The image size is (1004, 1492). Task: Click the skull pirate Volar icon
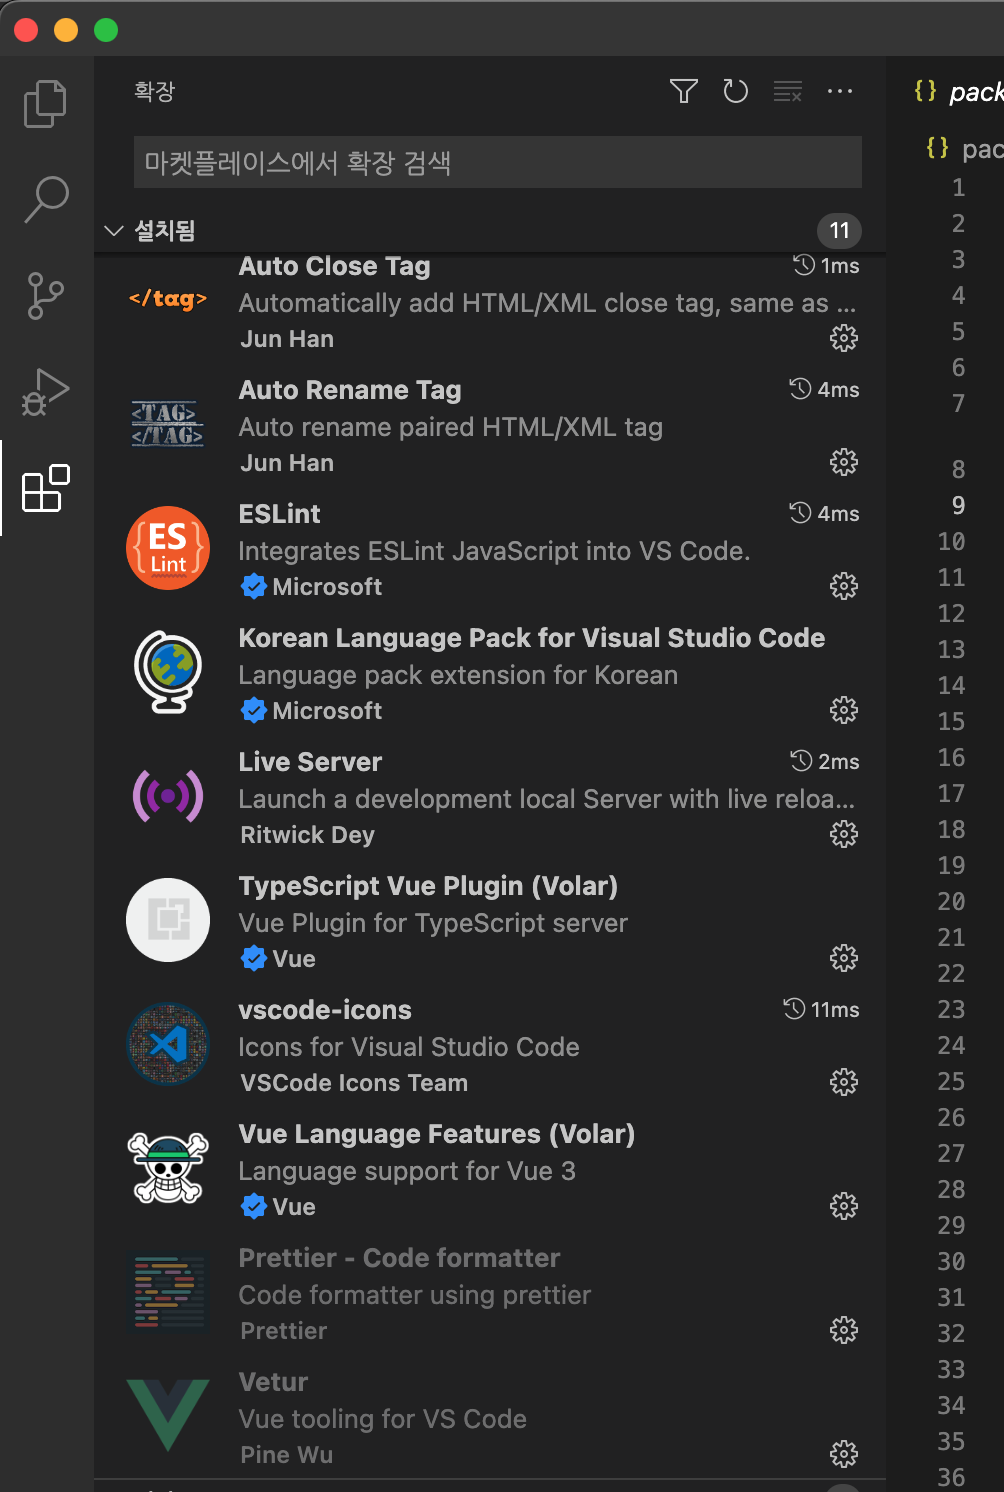point(168,1168)
